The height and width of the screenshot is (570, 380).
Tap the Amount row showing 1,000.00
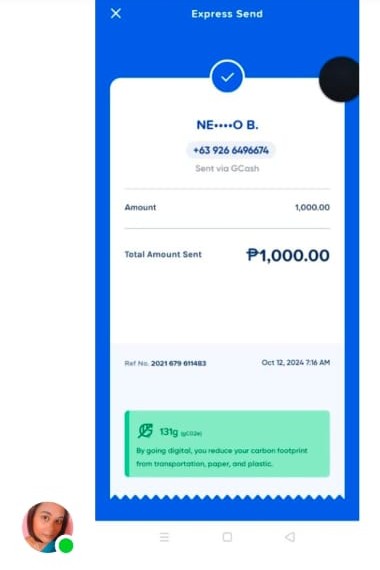coord(227,208)
